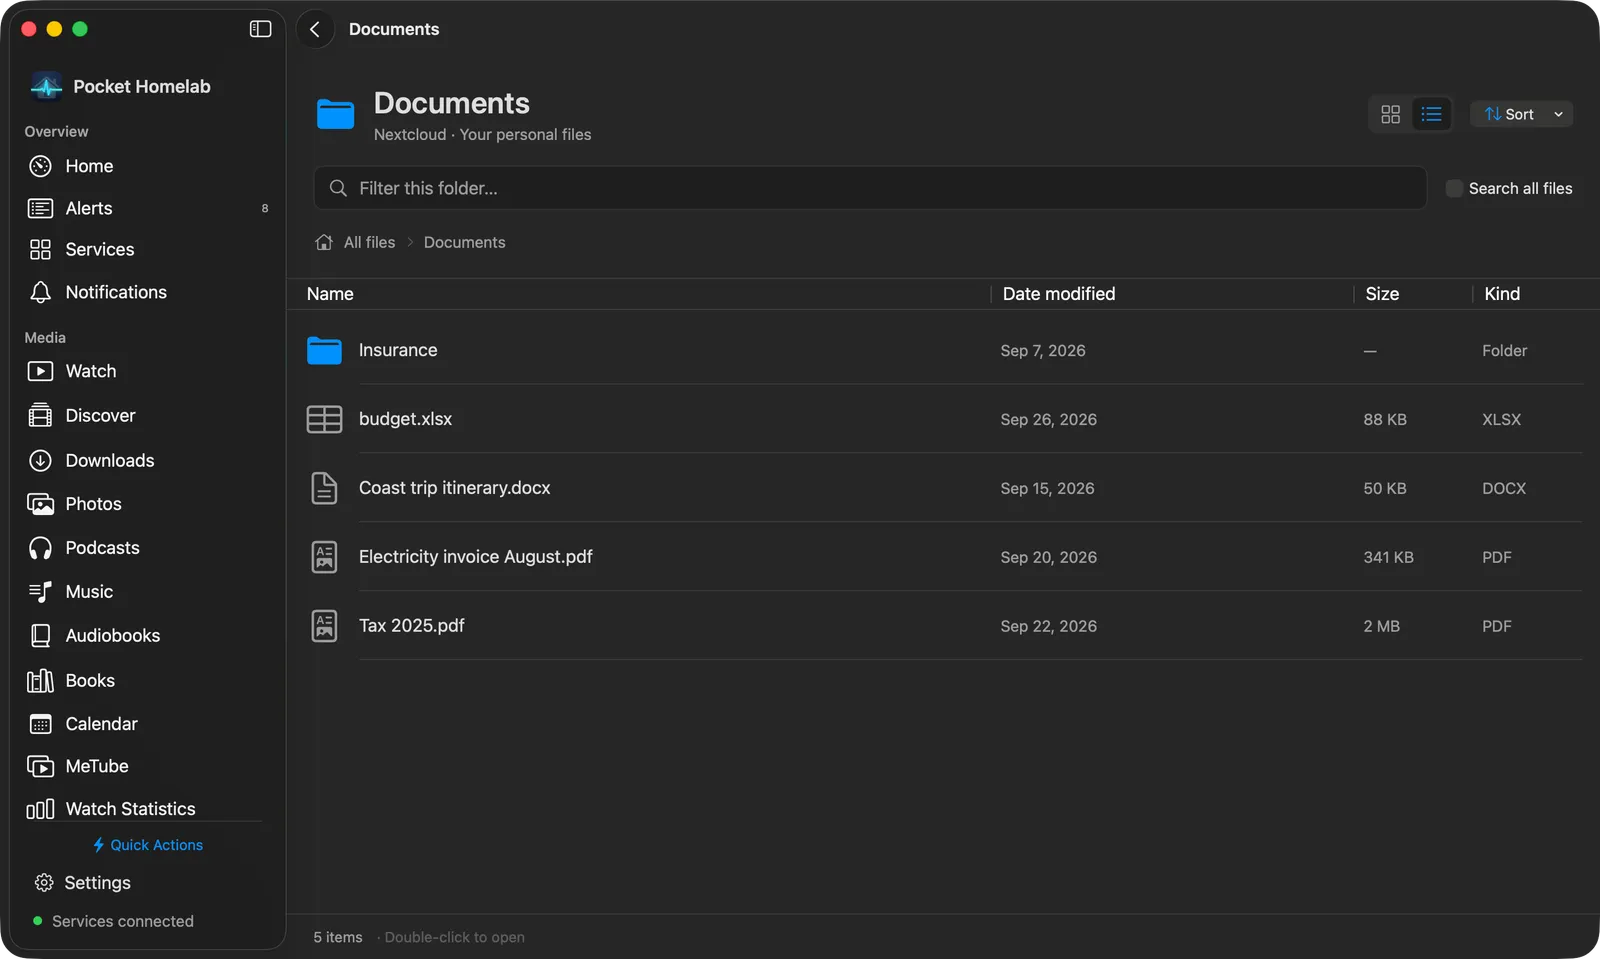
Task: Click Coast trip itinerary.docx file icon
Action: tap(324, 488)
